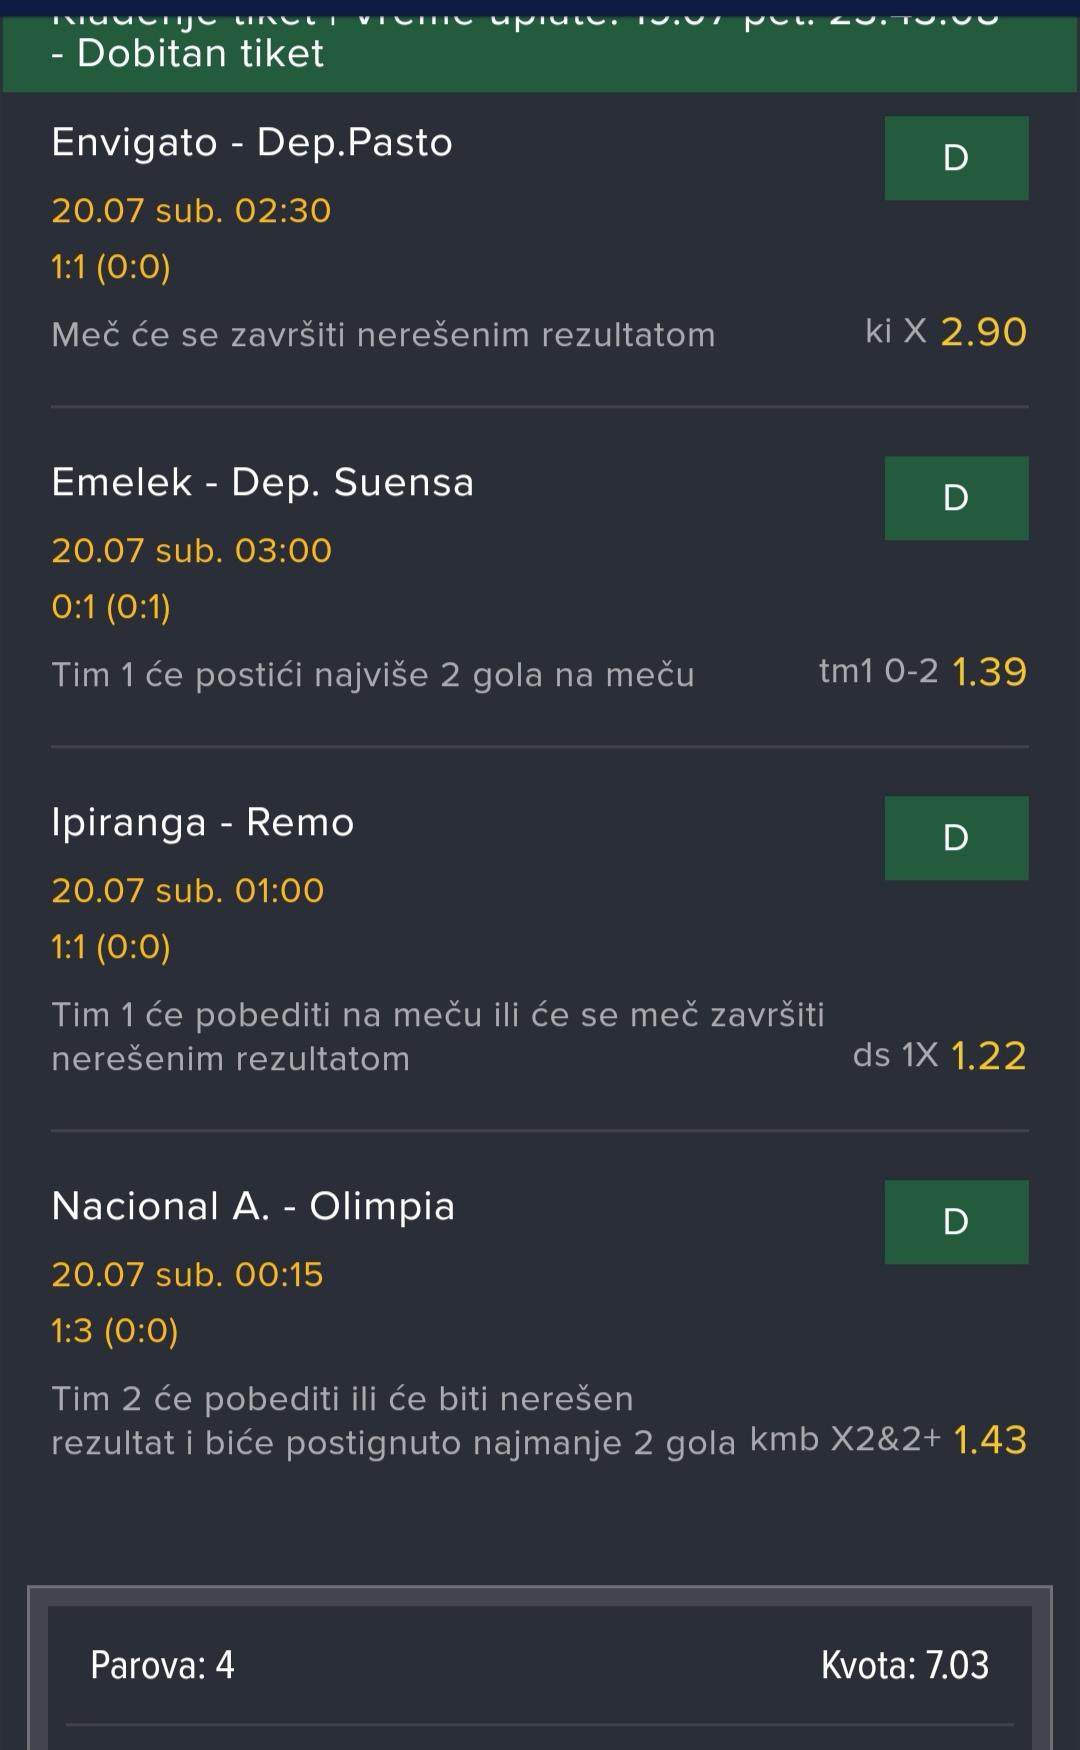Click the green D badge for Envigato match

tap(956, 158)
